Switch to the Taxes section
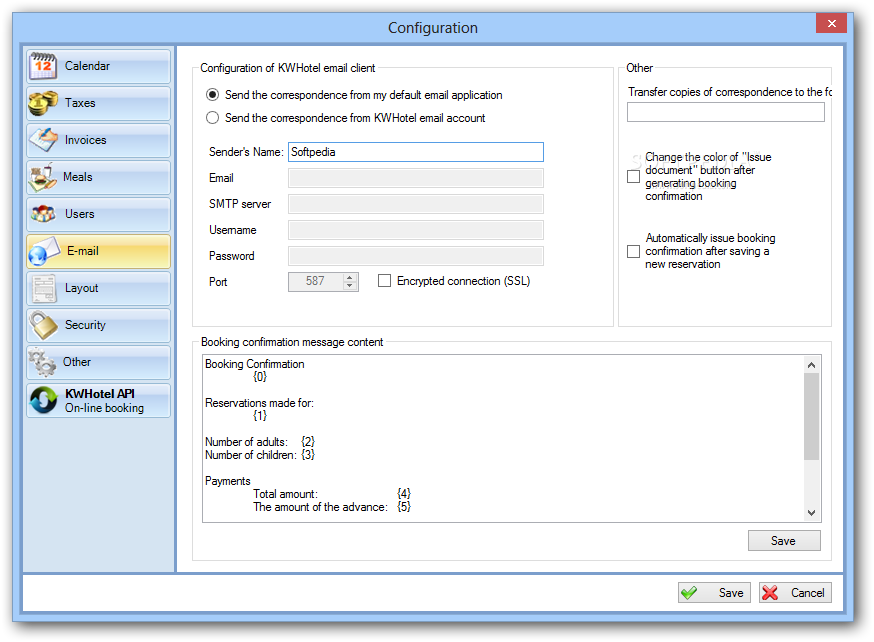 click(98, 103)
